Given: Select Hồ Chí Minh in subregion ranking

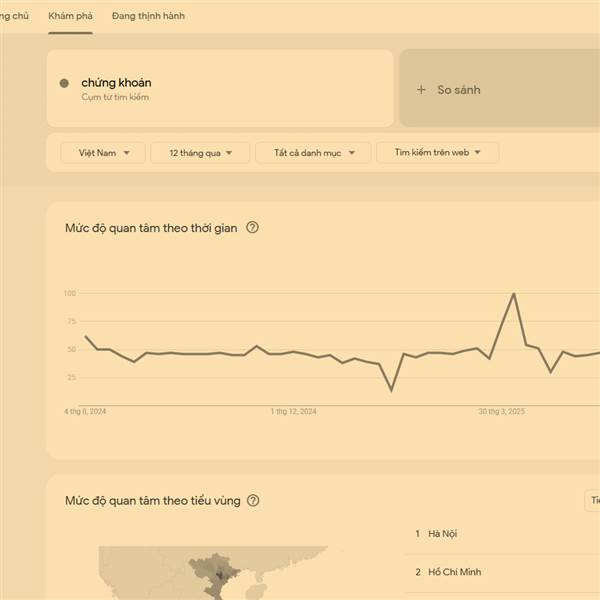Looking at the screenshot, I should coord(455,572).
